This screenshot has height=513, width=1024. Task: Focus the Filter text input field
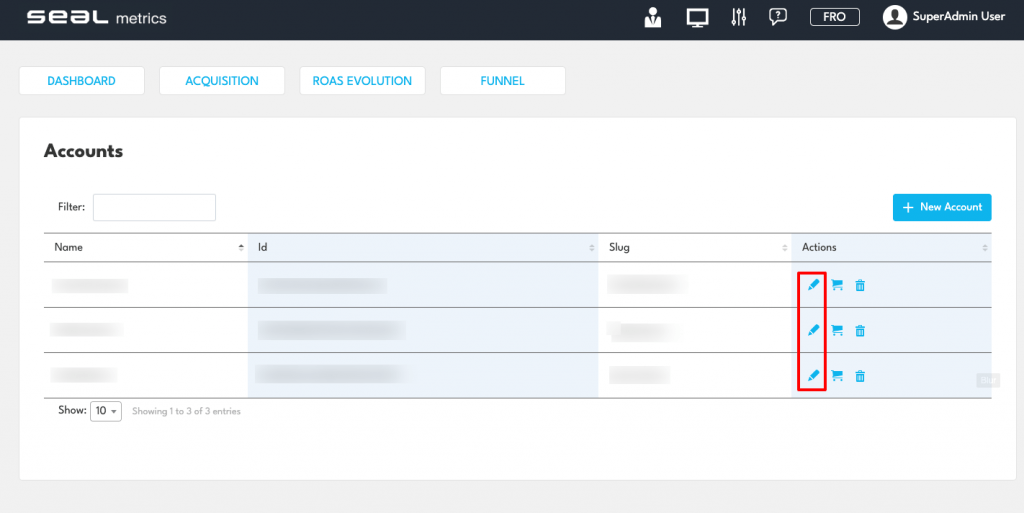click(x=154, y=207)
